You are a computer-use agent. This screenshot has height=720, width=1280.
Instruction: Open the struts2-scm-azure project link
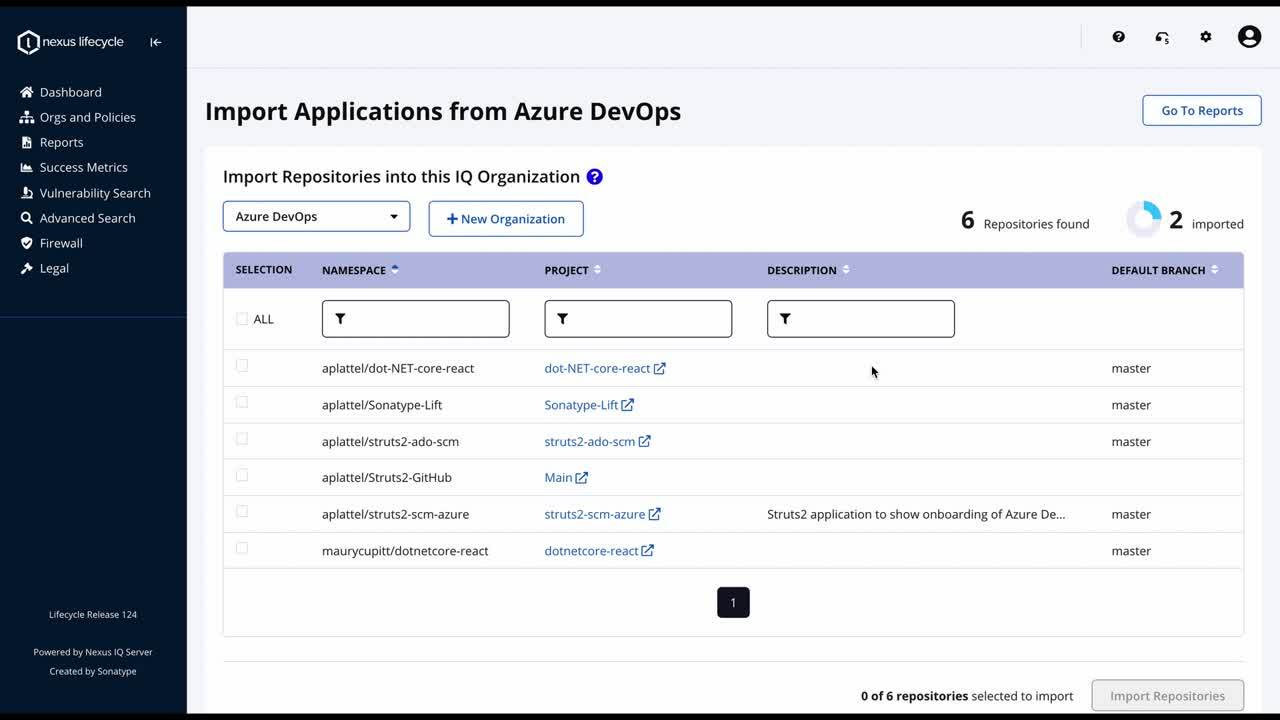pos(602,514)
